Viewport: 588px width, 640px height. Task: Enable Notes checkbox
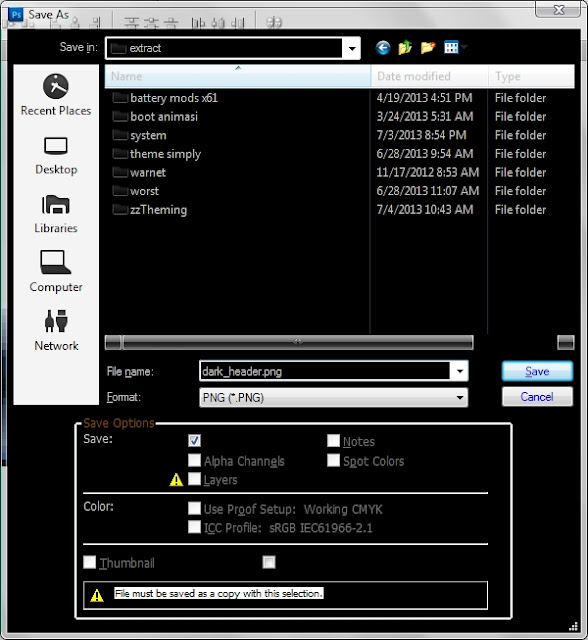pos(333,440)
